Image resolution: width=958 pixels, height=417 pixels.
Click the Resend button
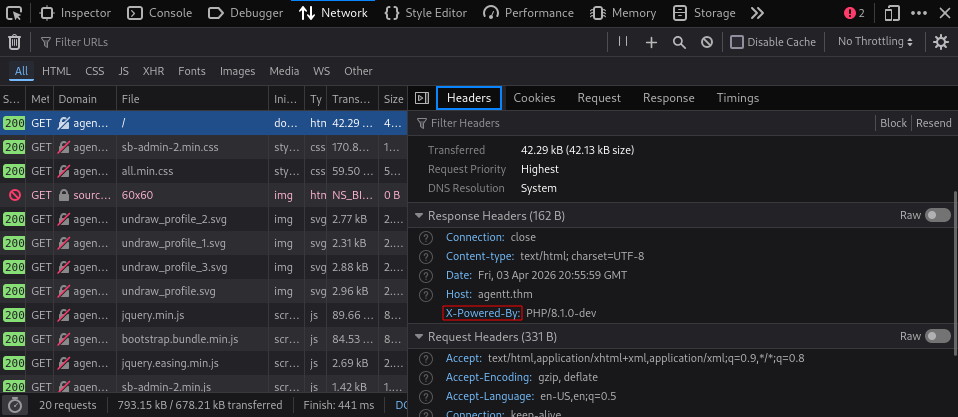(934, 123)
